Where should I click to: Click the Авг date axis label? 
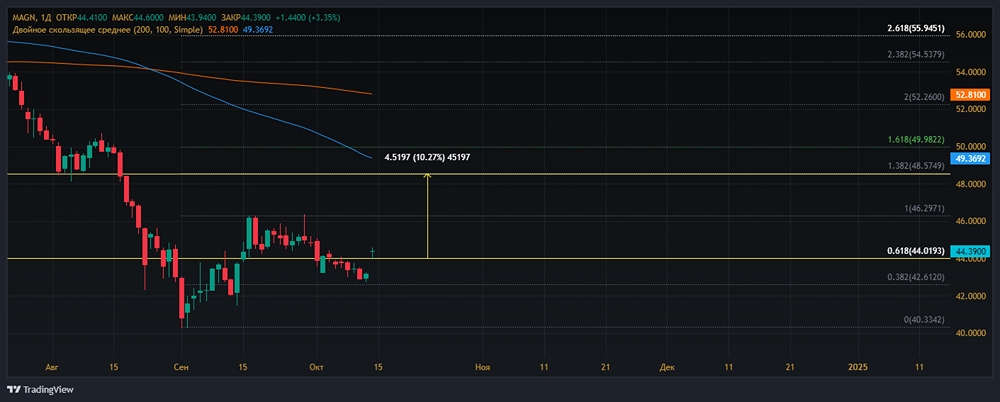point(52,368)
